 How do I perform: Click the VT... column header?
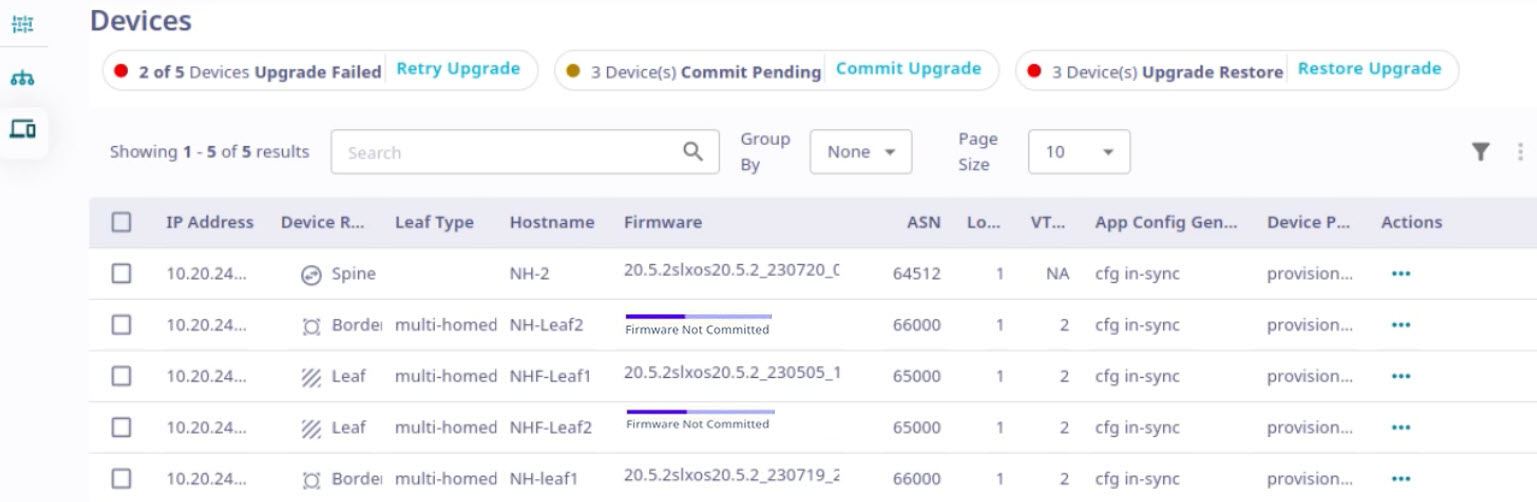tap(1048, 222)
